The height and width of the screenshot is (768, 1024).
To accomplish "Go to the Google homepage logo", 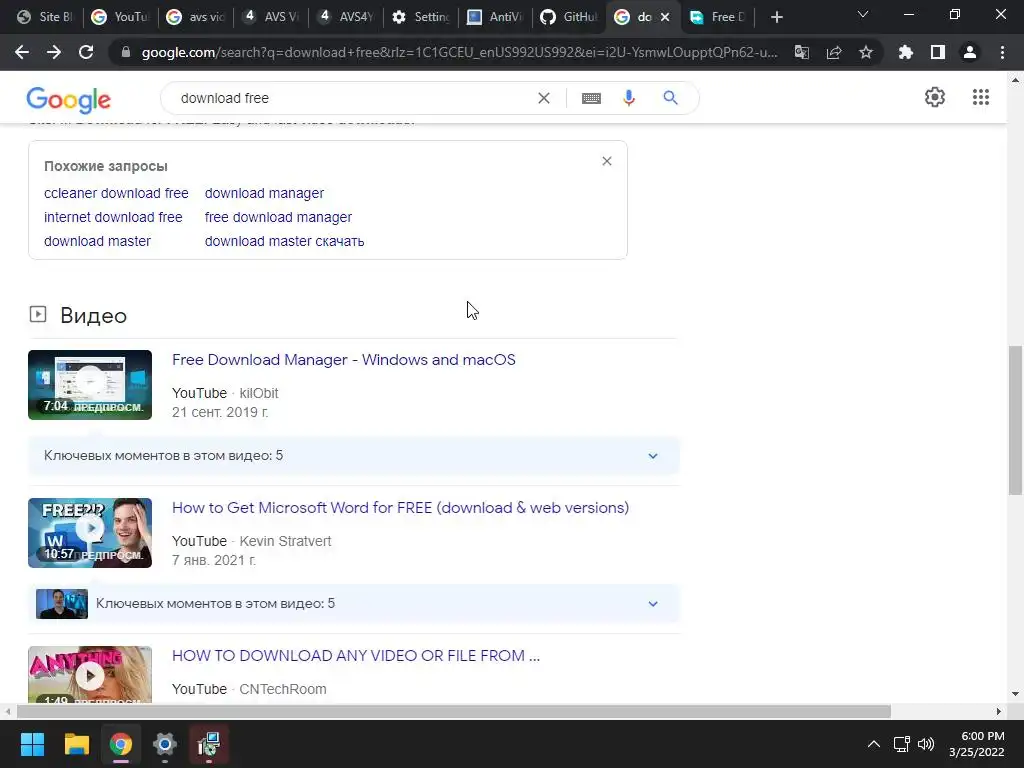I will coord(69,99).
